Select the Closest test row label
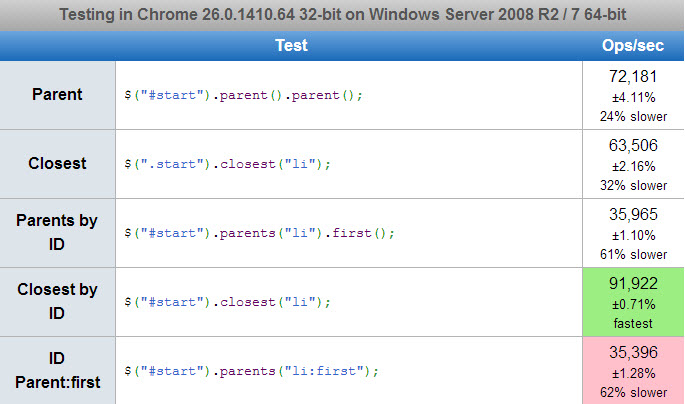 point(57,163)
